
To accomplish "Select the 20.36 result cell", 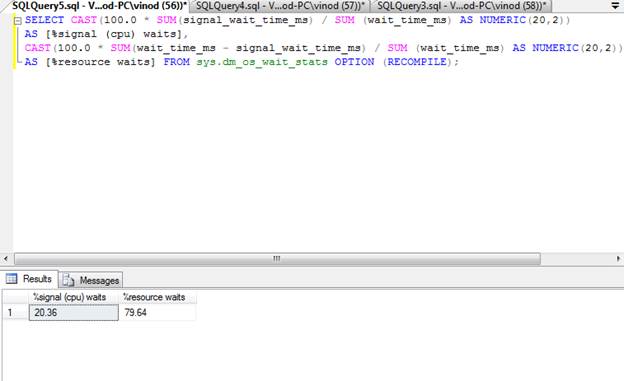I will (x=74, y=313).
